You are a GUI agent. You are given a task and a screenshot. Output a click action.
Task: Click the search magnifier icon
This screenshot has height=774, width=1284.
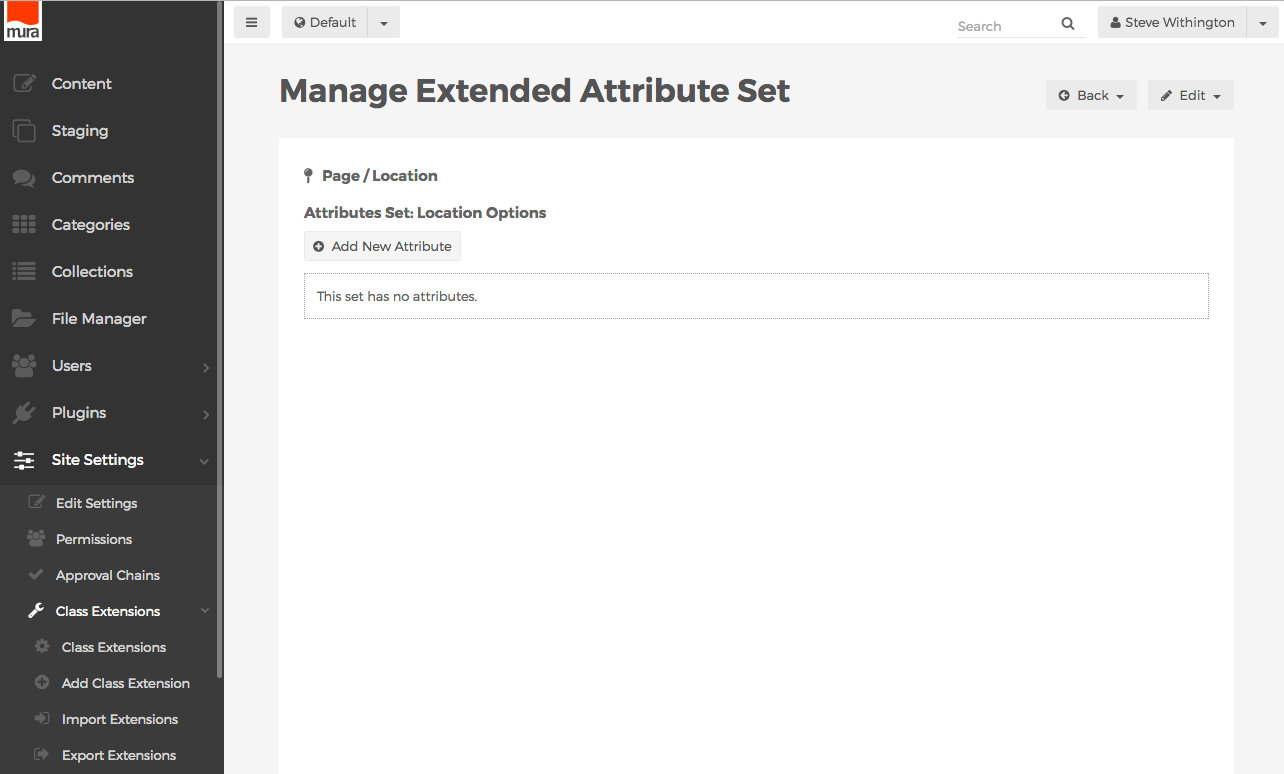(1068, 24)
